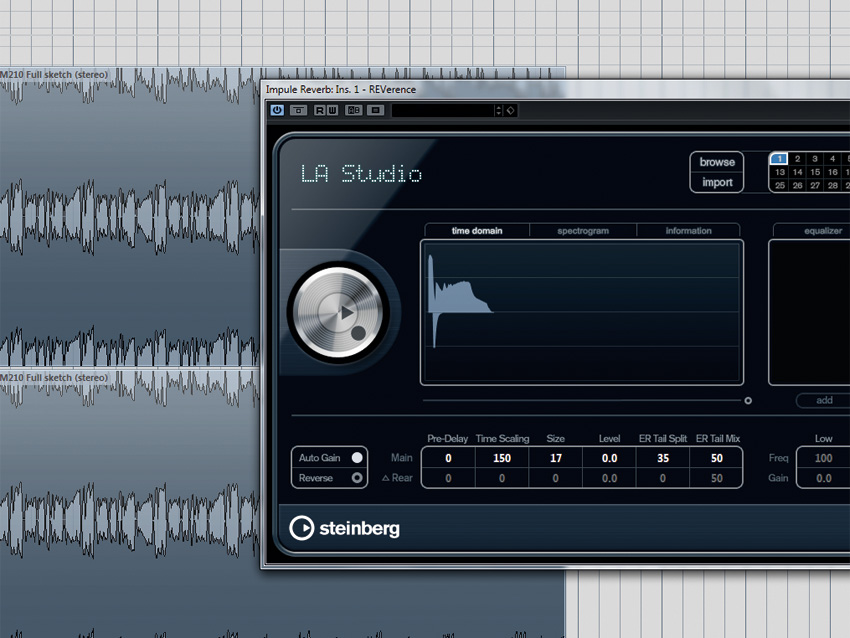Click the Low Freq value 100
The height and width of the screenshot is (638, 850).
(x=823, y=458)
